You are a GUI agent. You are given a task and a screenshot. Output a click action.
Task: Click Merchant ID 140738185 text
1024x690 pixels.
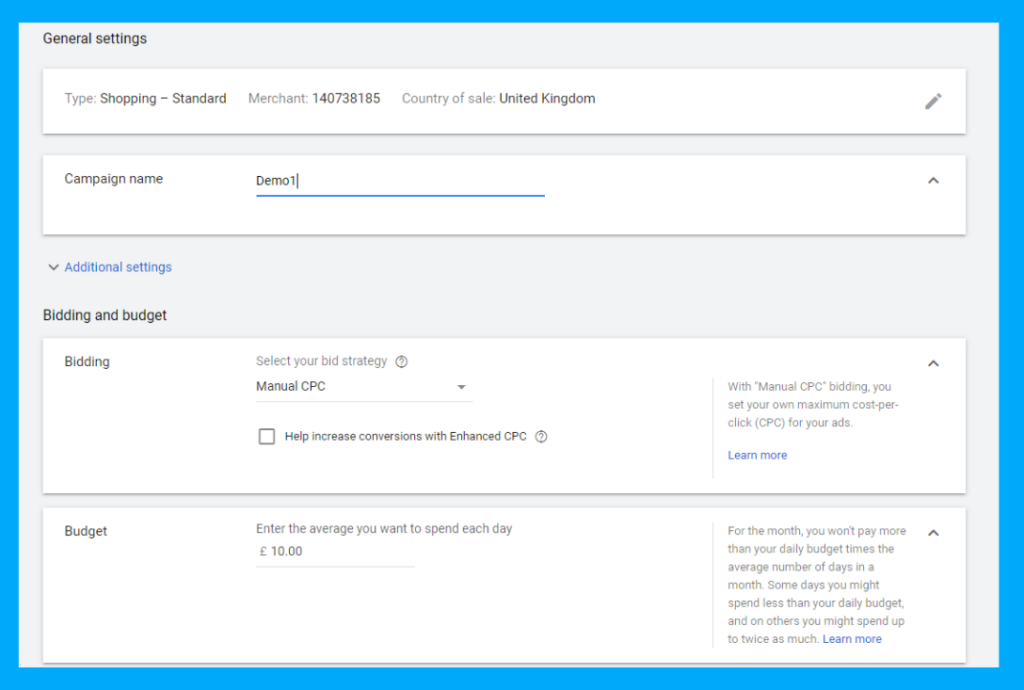click(315, 98)
